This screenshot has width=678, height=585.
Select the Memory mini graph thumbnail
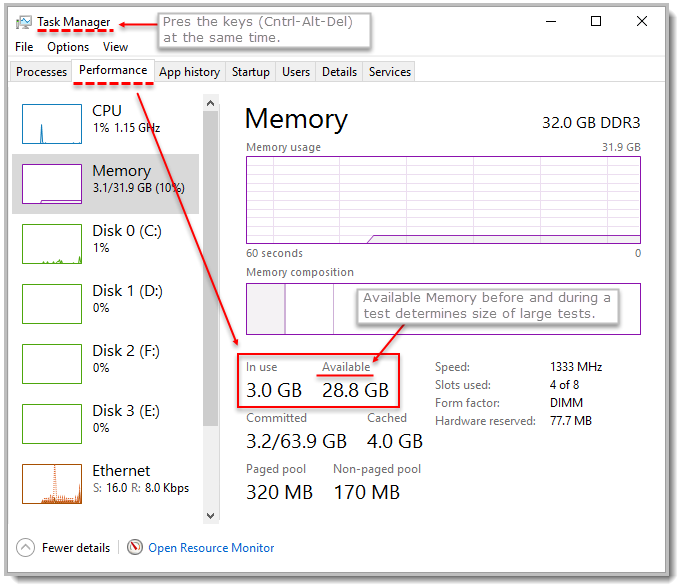pyautogui.click(x=51, y=183)
